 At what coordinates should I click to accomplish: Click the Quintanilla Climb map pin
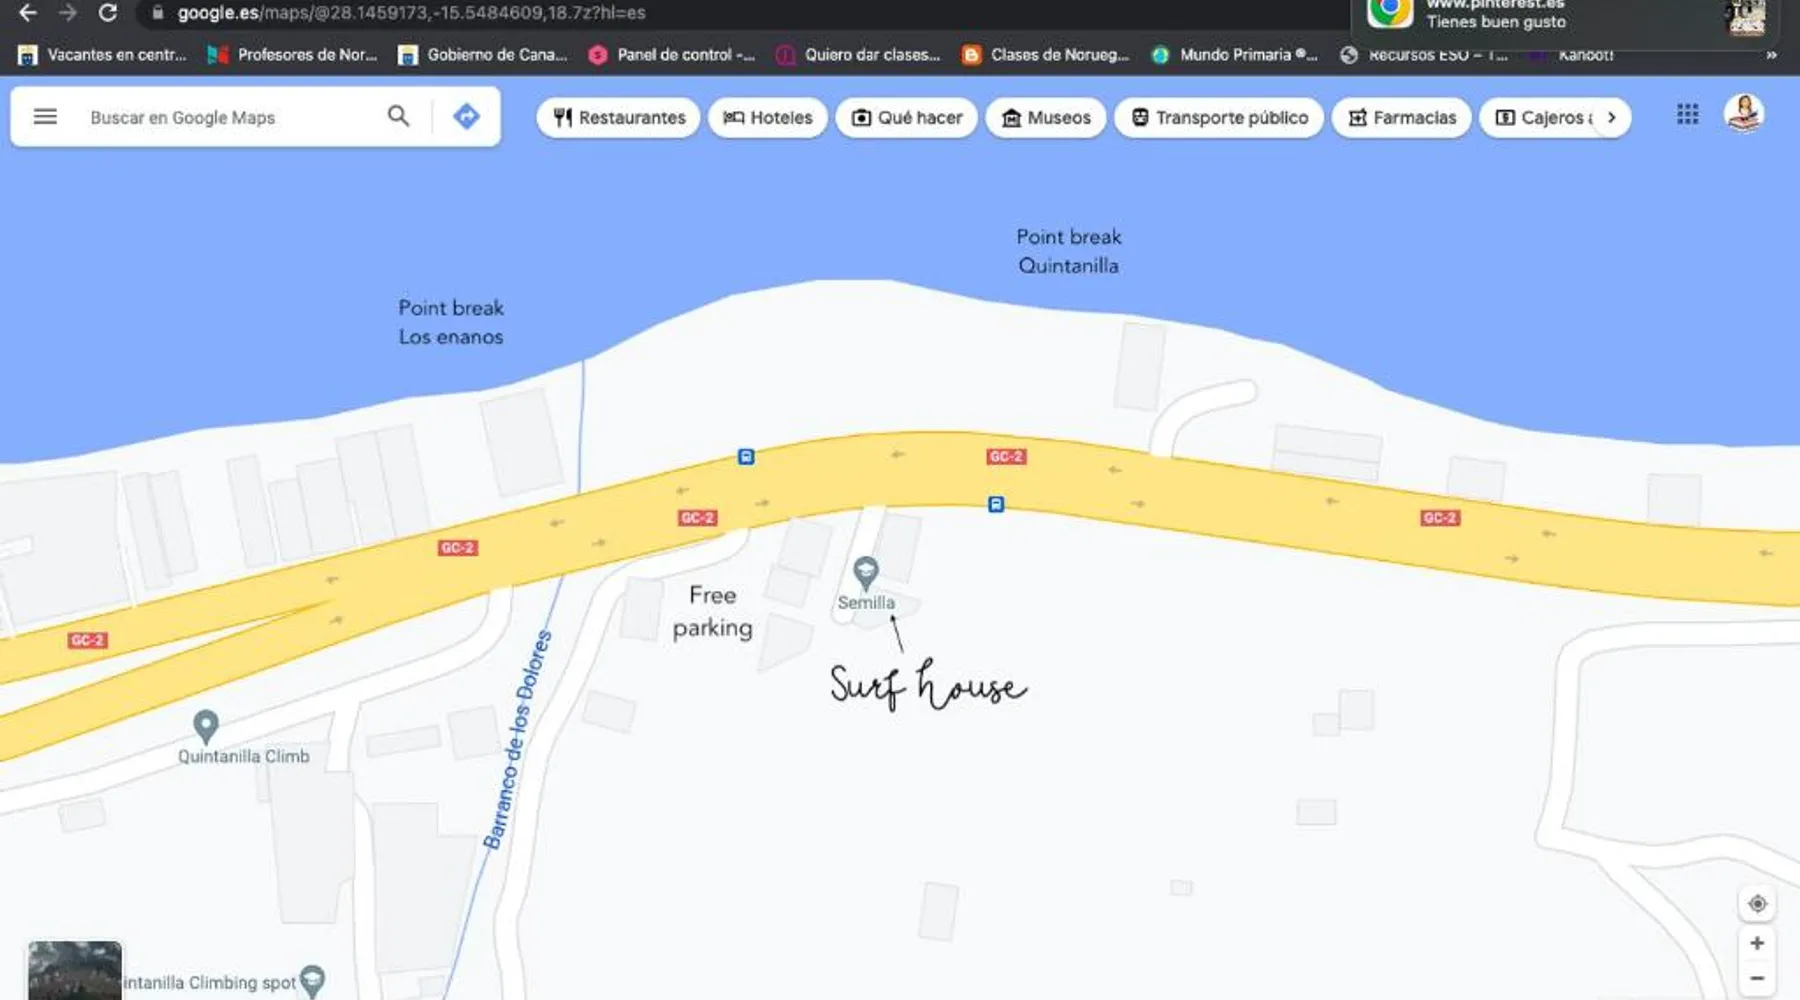tap(206, 726)
